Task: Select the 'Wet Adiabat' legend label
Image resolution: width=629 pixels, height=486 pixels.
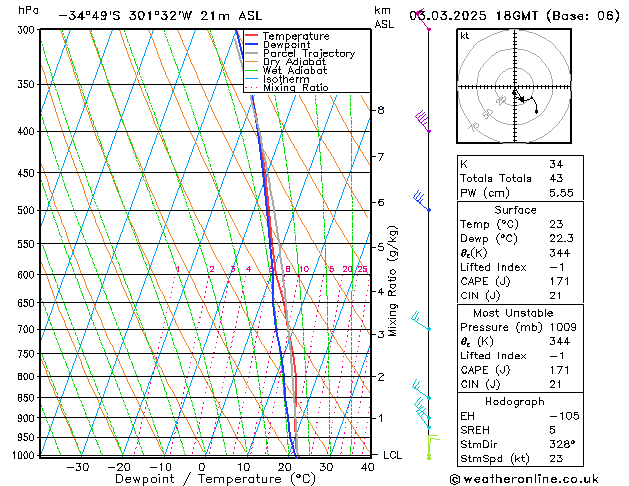Action: 295,70
